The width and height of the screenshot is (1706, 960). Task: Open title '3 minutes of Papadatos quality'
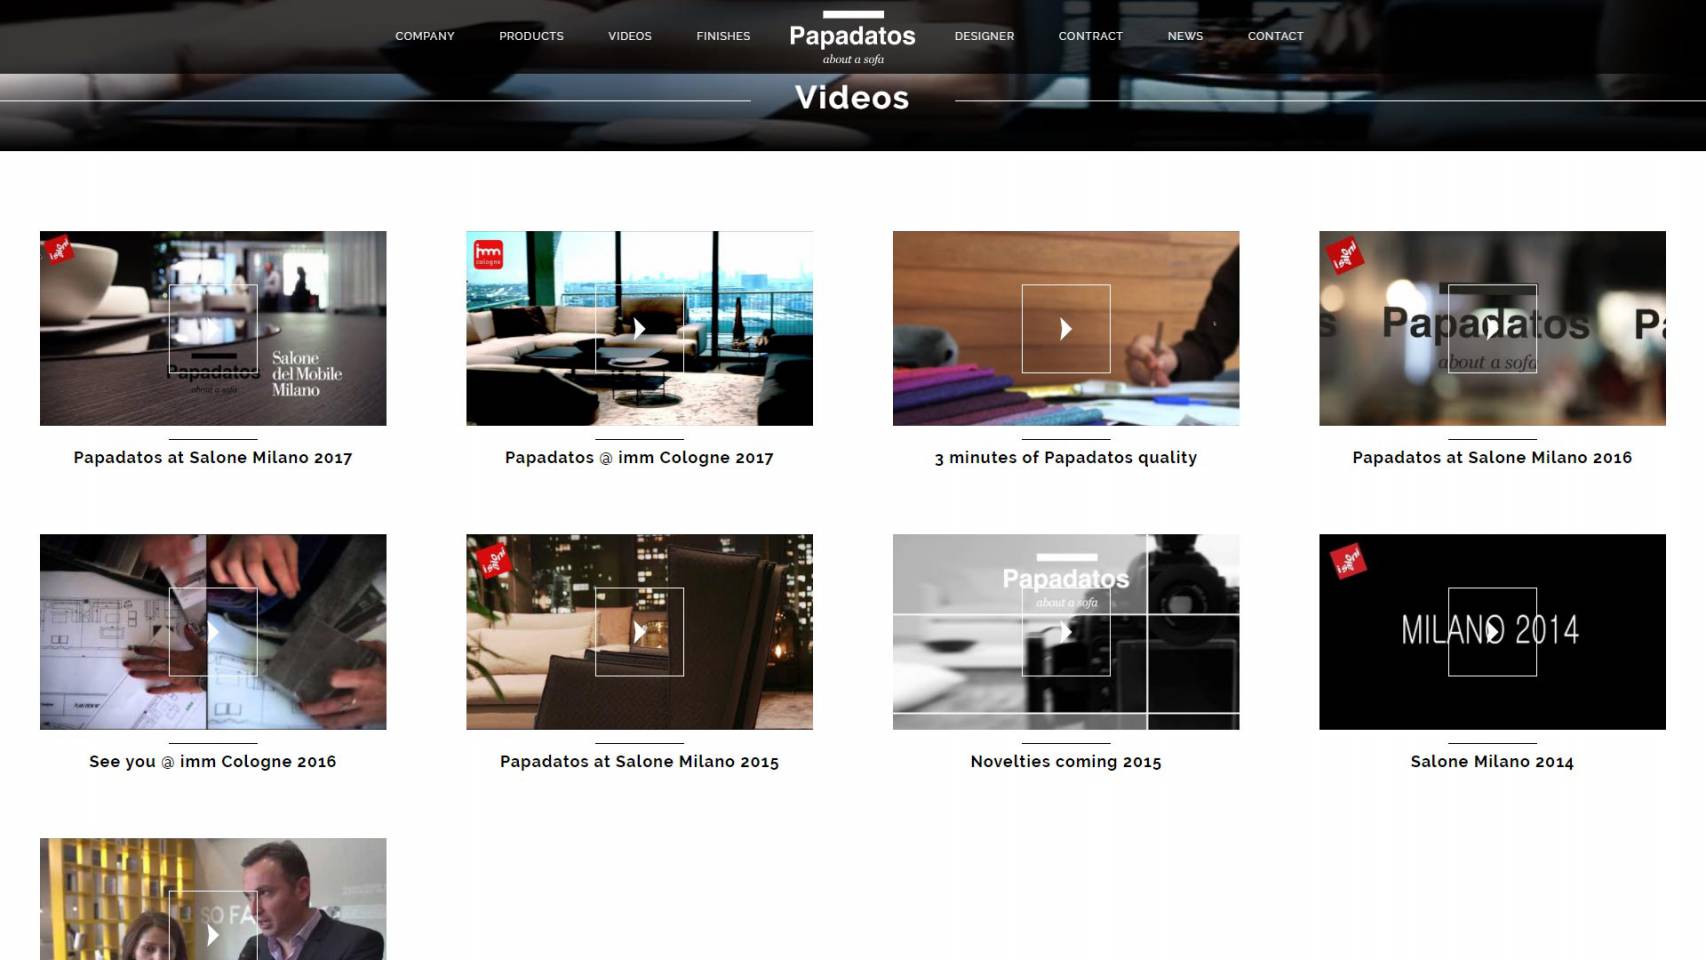pyautogui.click(x=1066, y=457)
